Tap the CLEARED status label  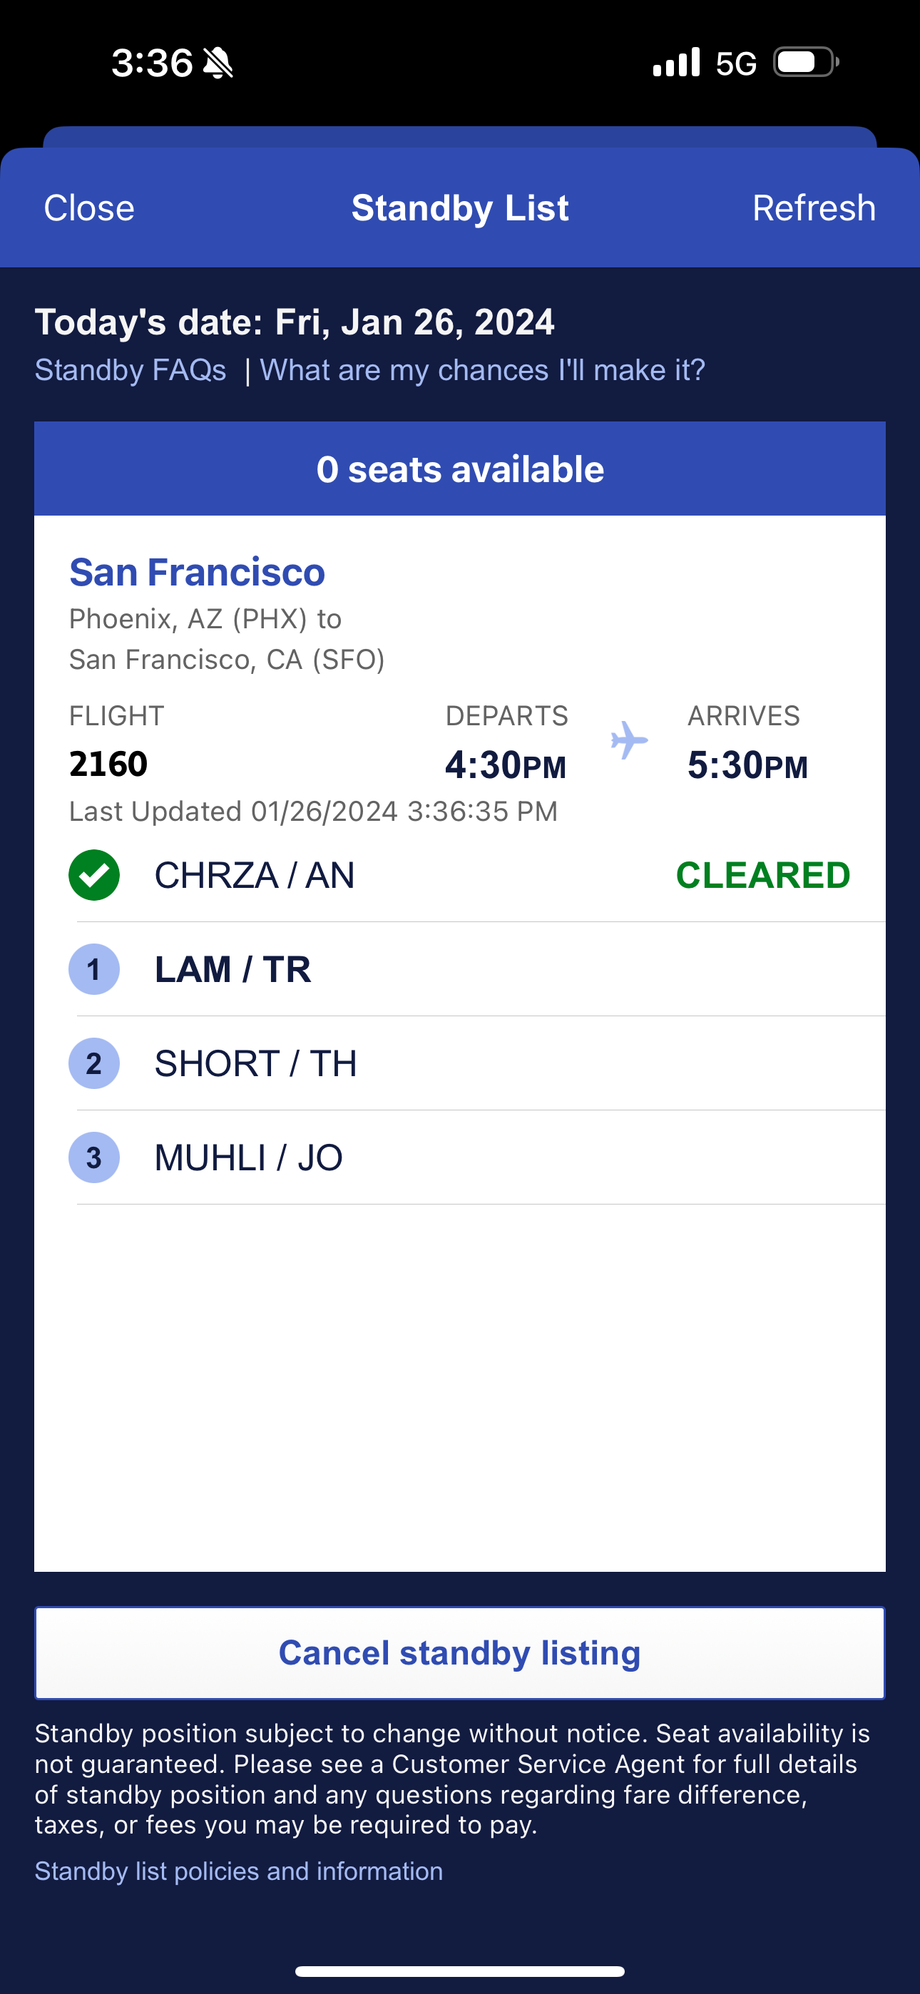pos(763,875)
